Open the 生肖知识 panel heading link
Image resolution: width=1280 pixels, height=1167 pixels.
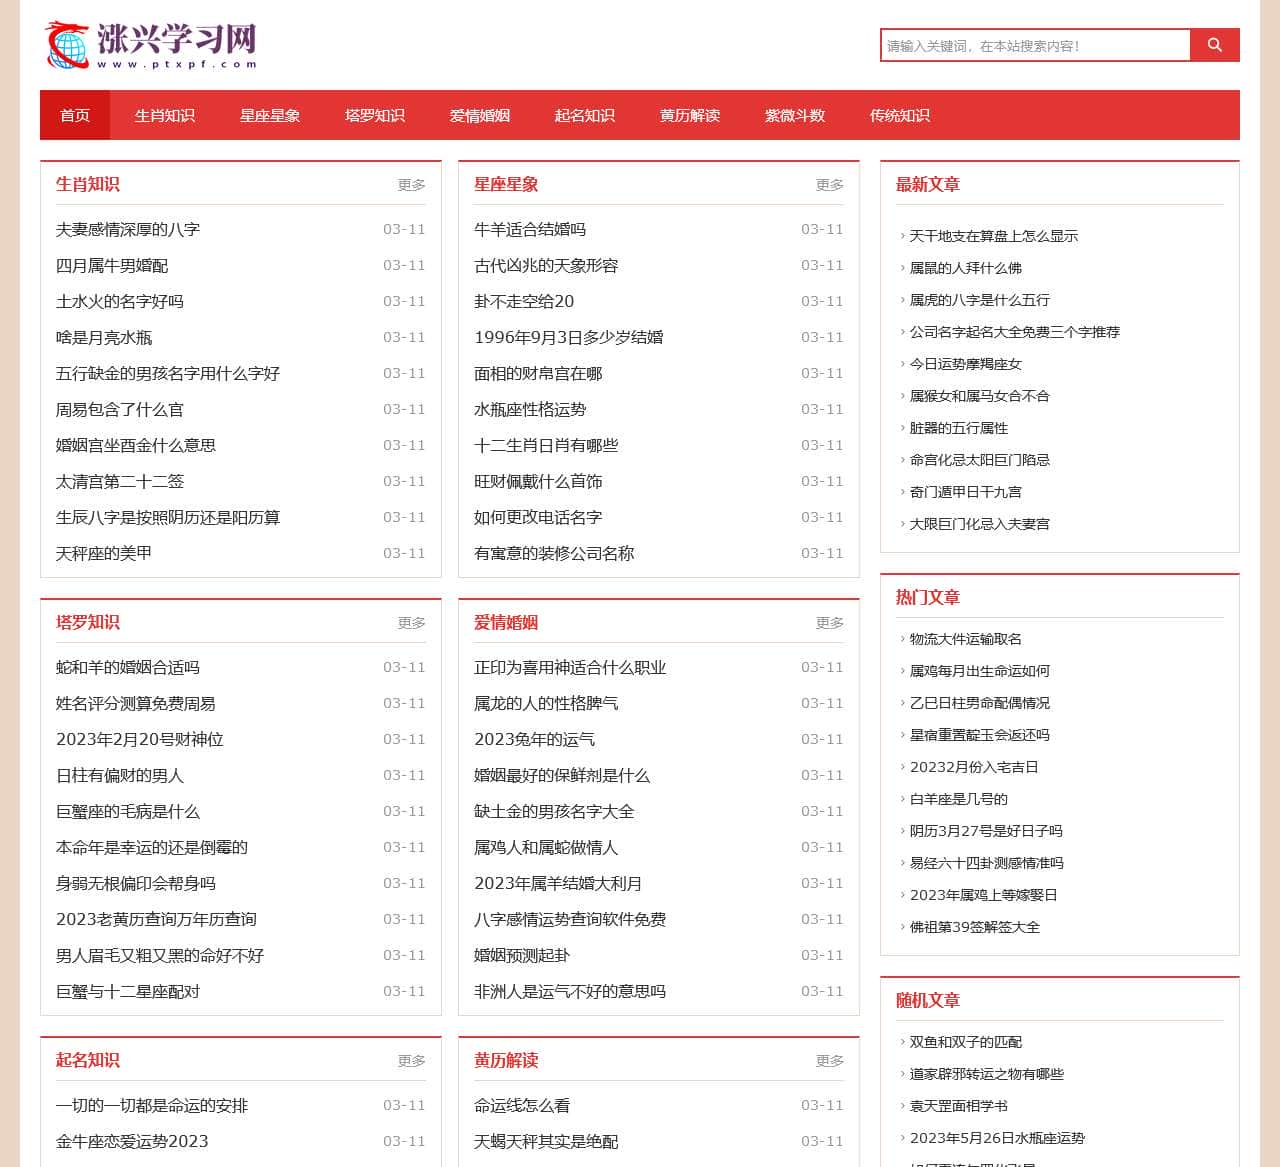click(88, 184)
